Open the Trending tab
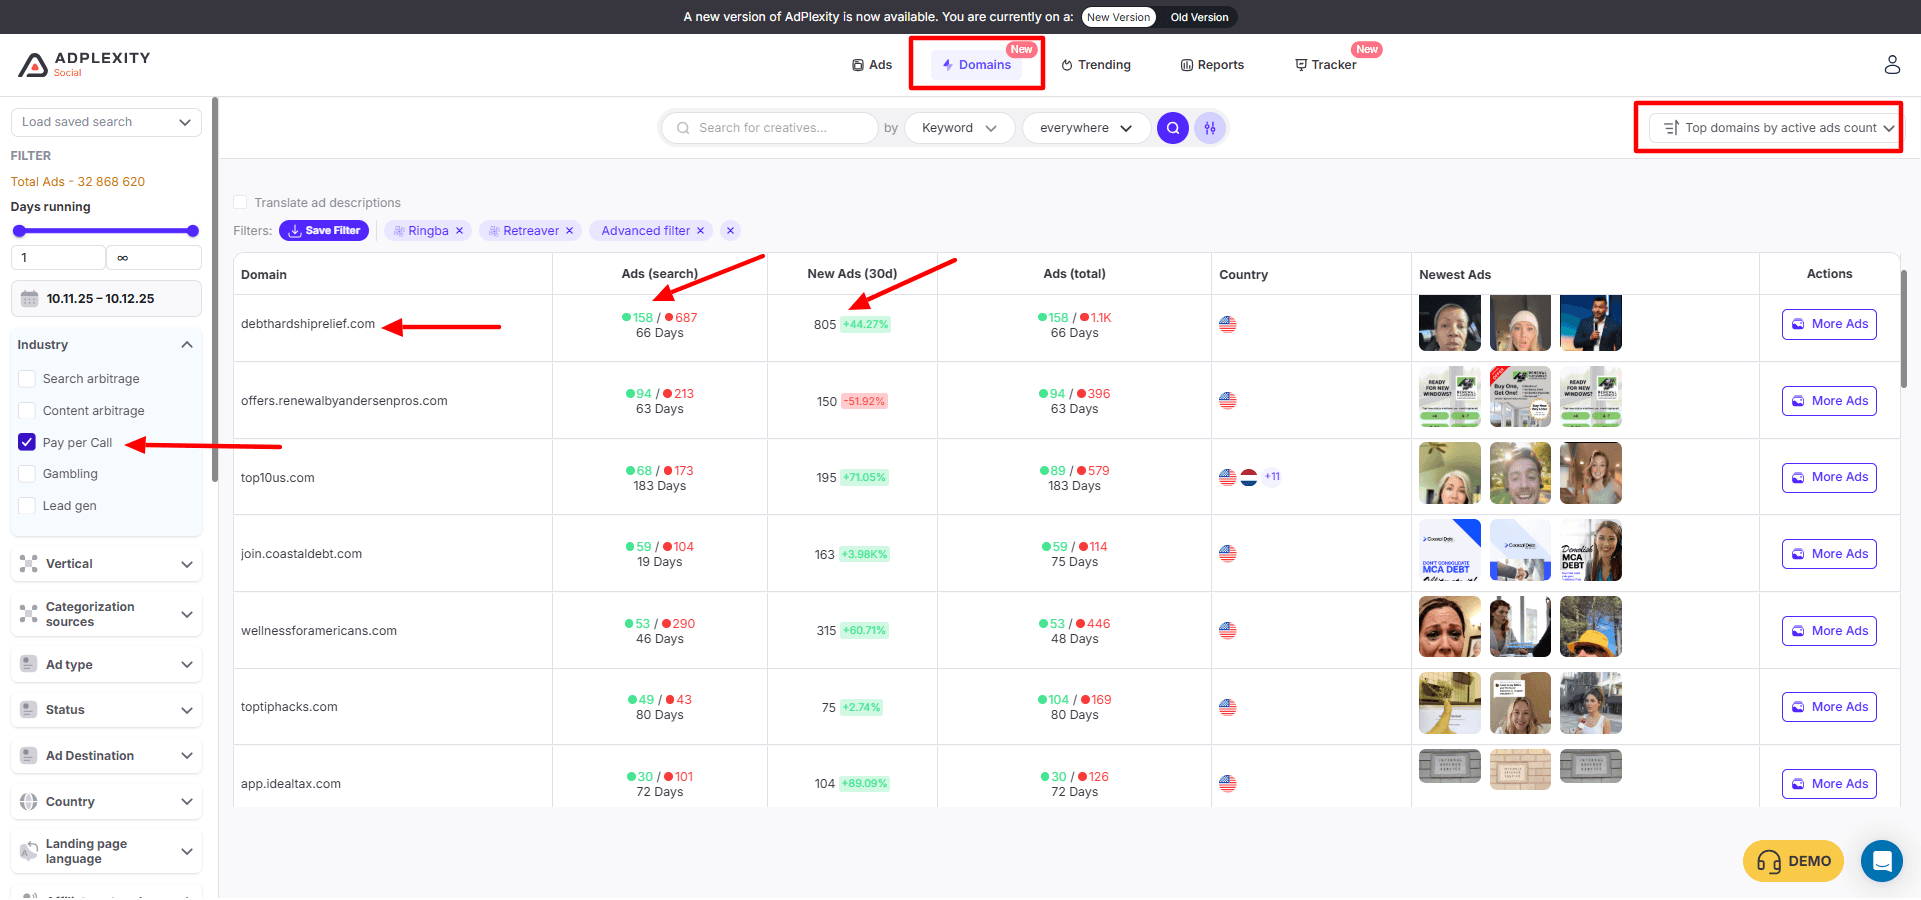 (1096, 65)
